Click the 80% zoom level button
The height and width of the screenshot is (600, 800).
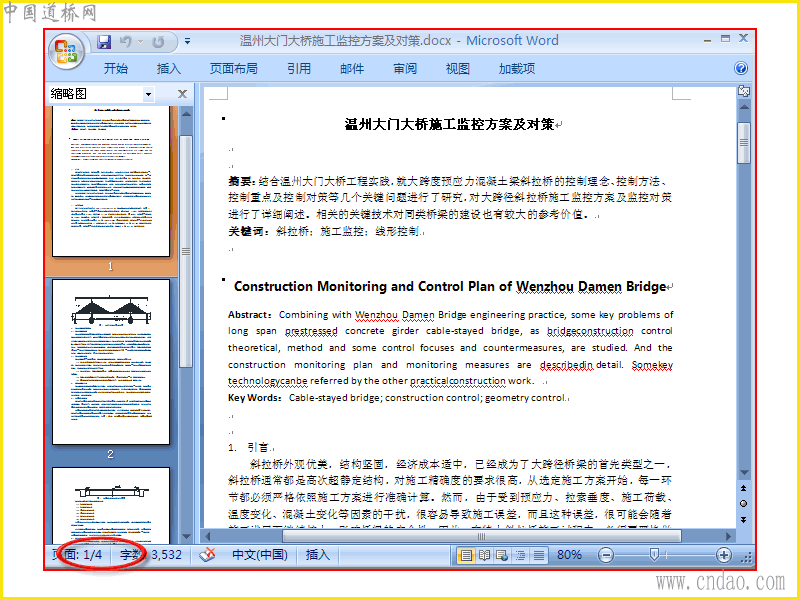click(569, 555)
